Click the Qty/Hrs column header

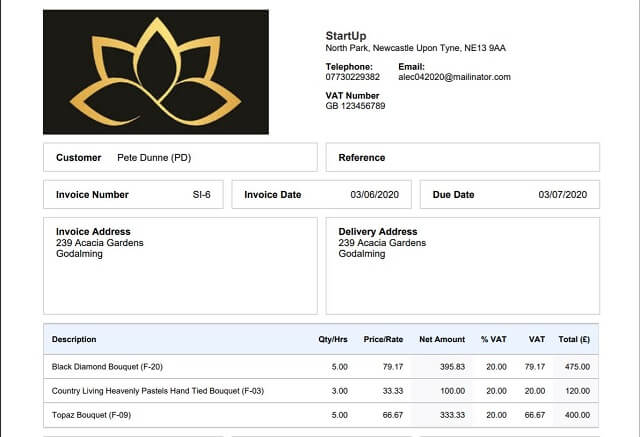tap(333, 339)
